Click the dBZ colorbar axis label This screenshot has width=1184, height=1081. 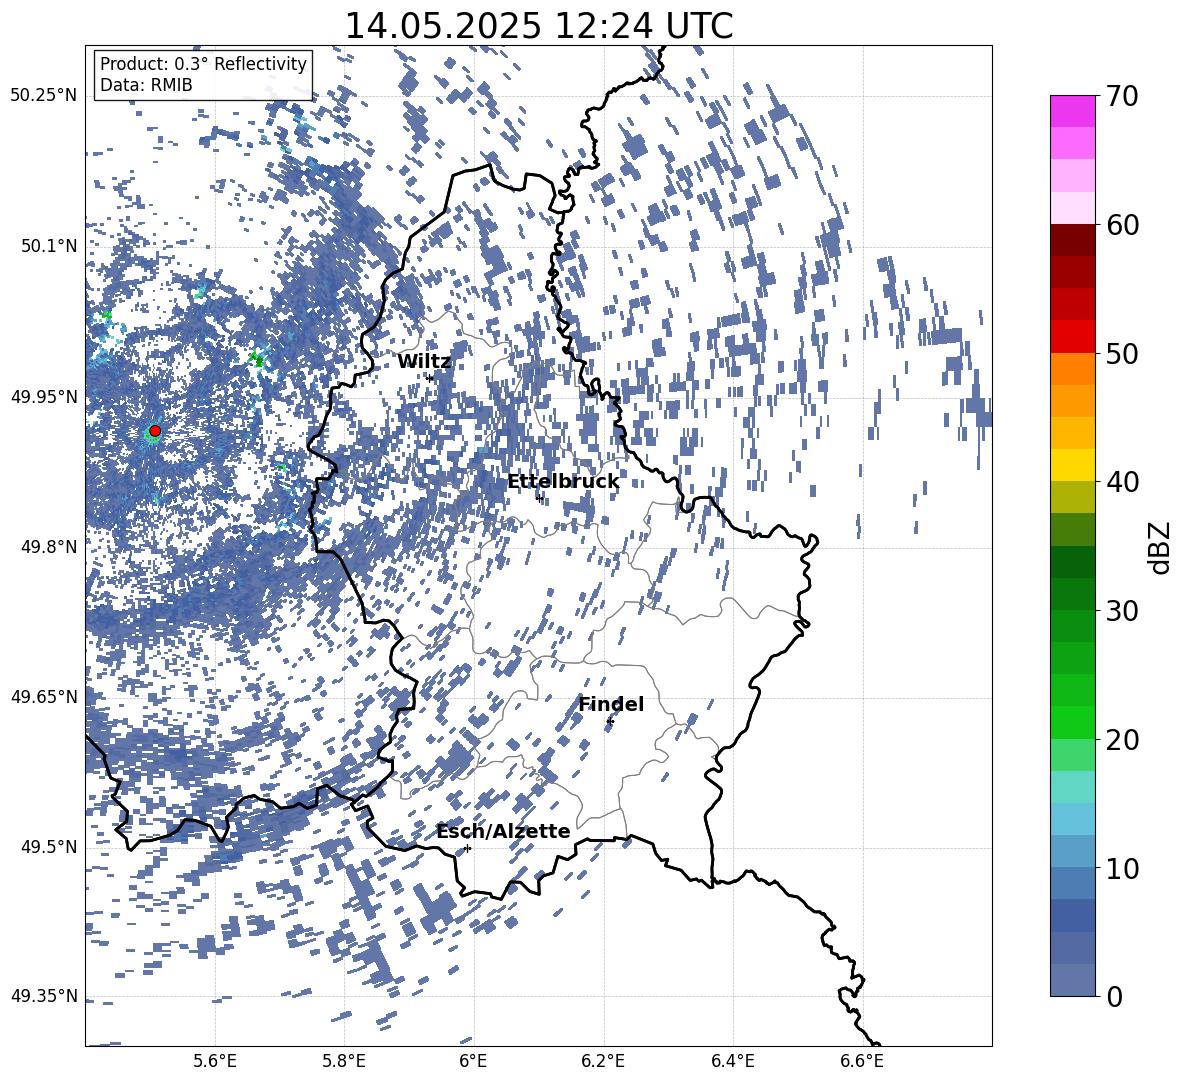(1161, 548)
